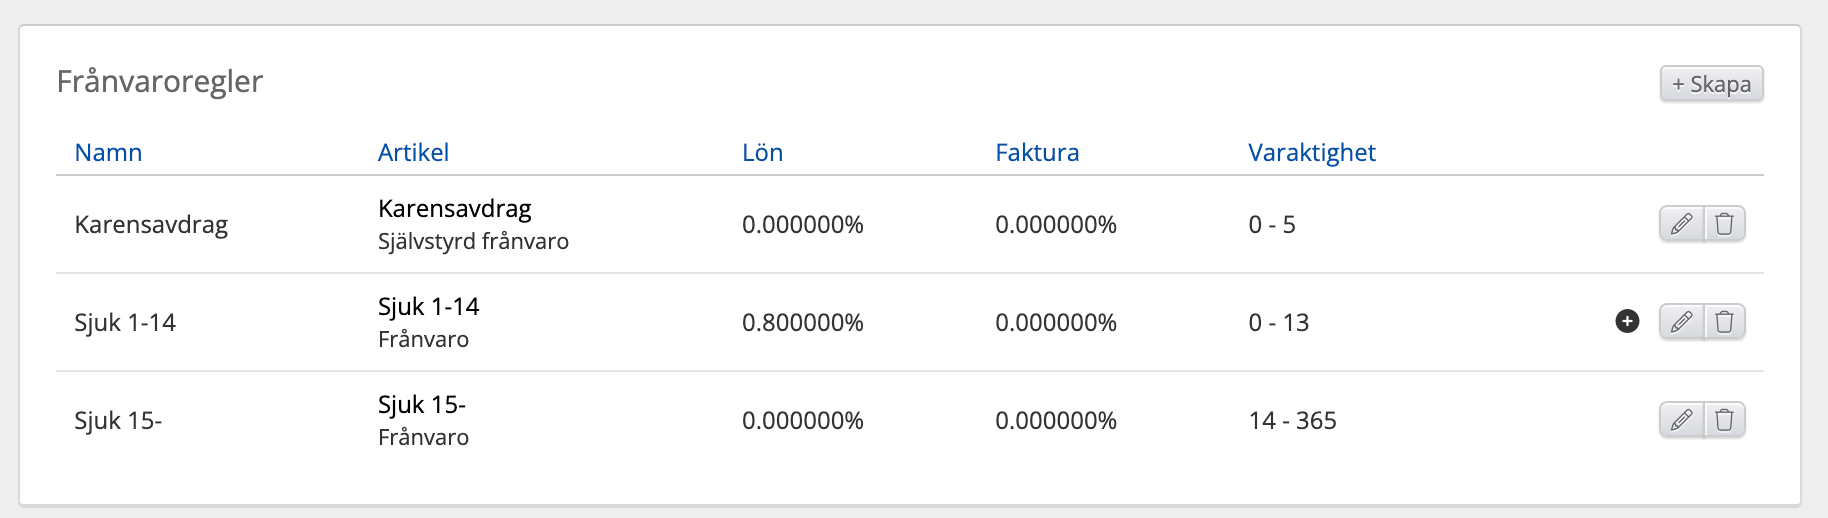Edit the Sjuk 1-14 rule
The image size is (1828, 518).
1681,322
